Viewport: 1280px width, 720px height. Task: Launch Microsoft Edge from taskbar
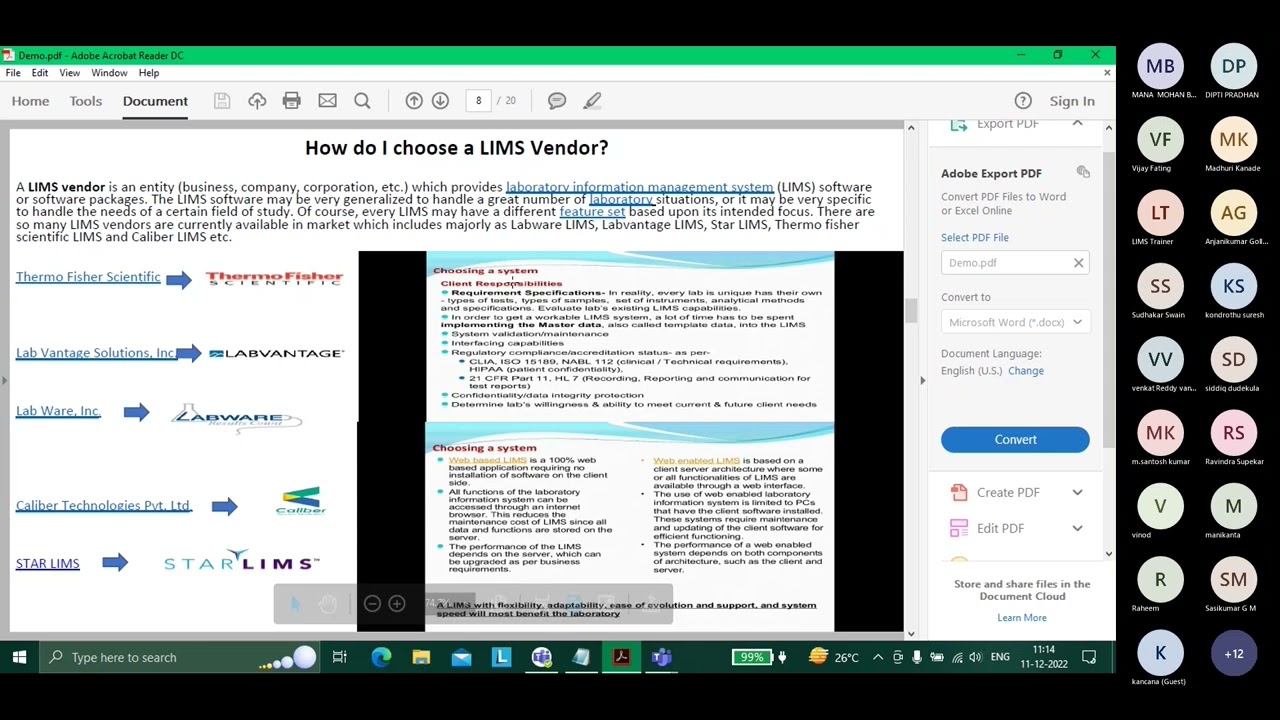pos(381,657)
